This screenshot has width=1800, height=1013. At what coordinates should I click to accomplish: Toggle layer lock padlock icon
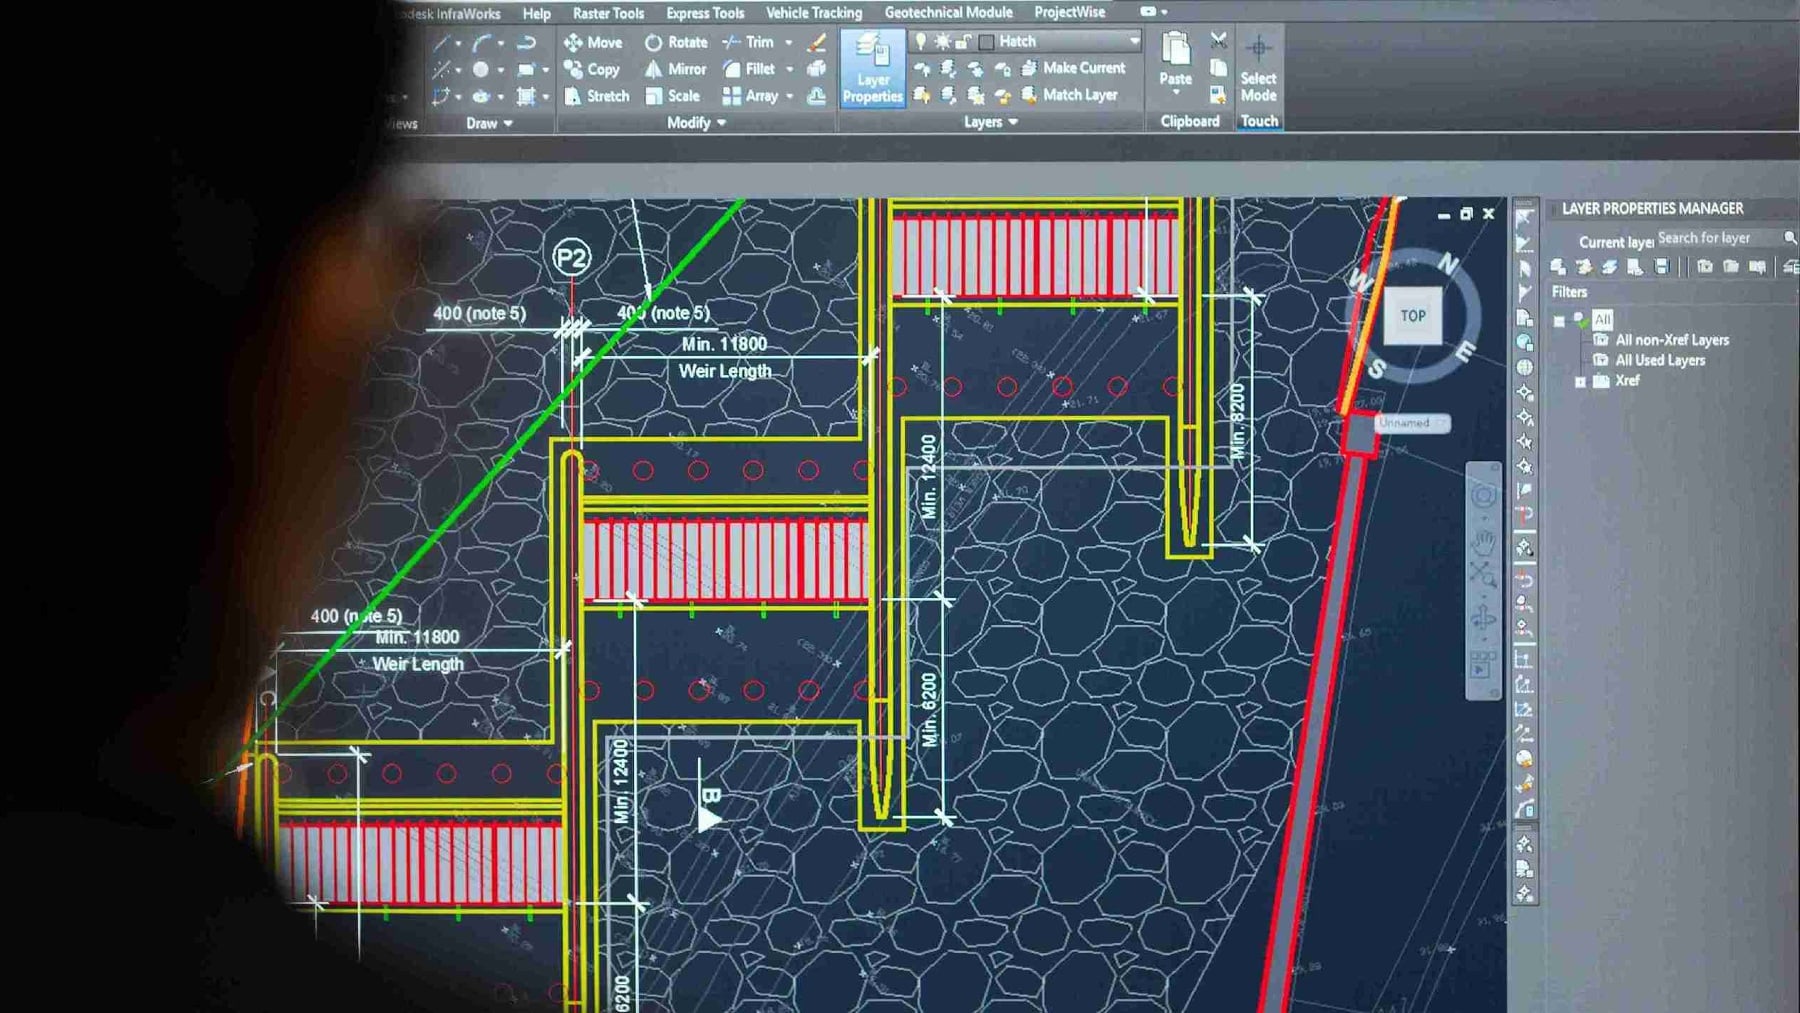[962, 41]
